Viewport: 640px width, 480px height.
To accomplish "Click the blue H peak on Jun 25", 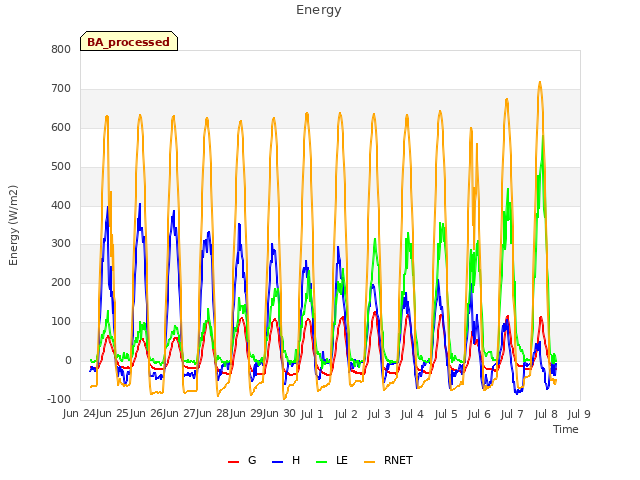I will point(140,204).
